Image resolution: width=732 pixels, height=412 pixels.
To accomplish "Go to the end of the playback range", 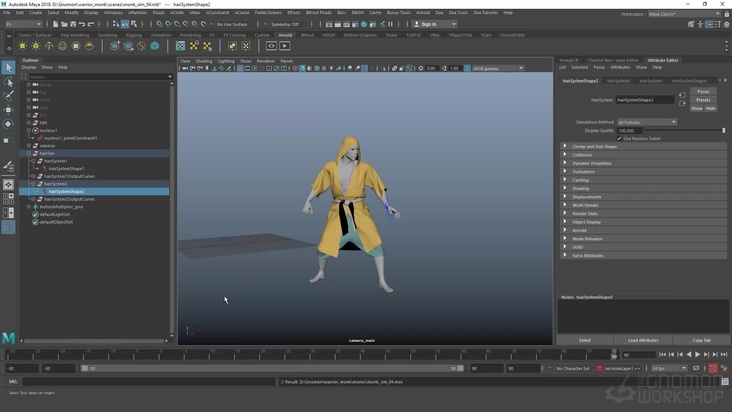I will click(724, 355).
